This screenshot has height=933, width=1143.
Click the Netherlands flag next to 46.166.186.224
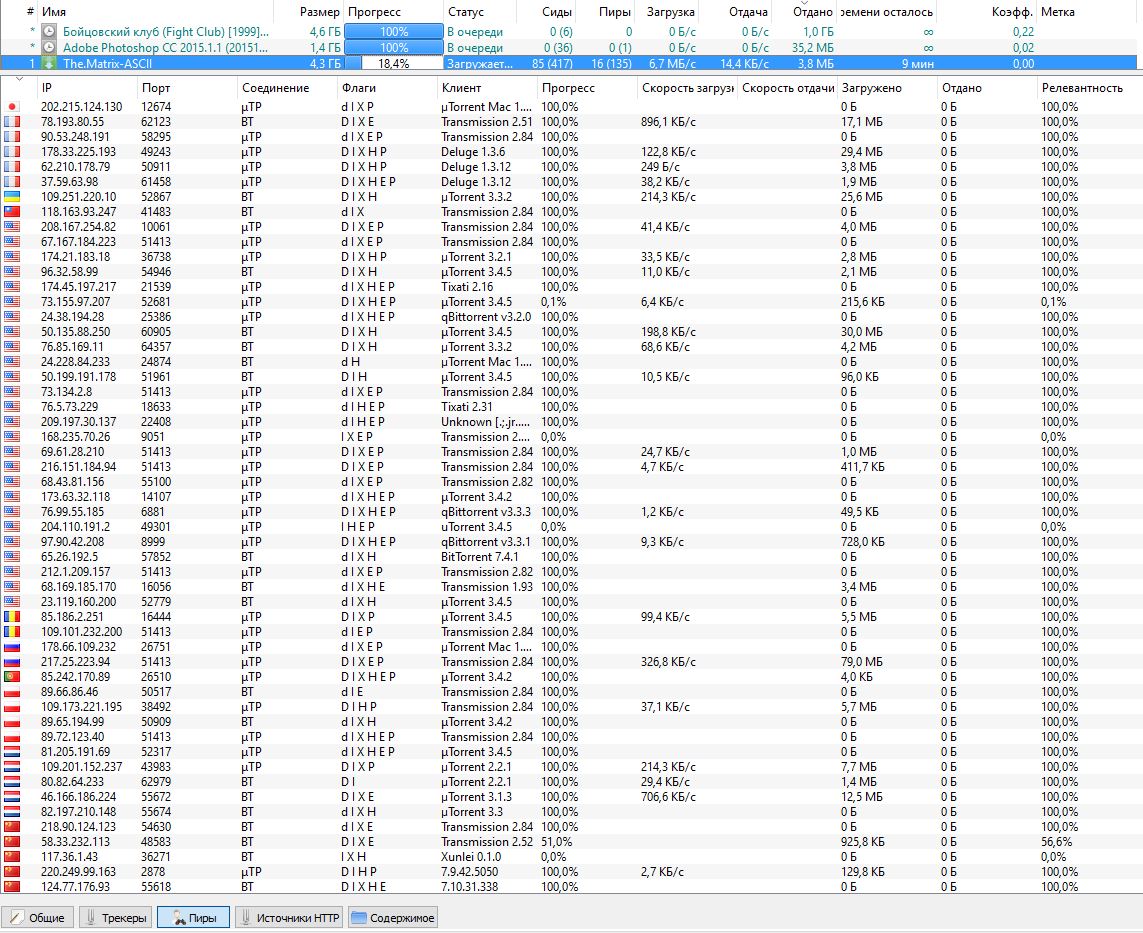pyautogui.click(x=12, y=797)
